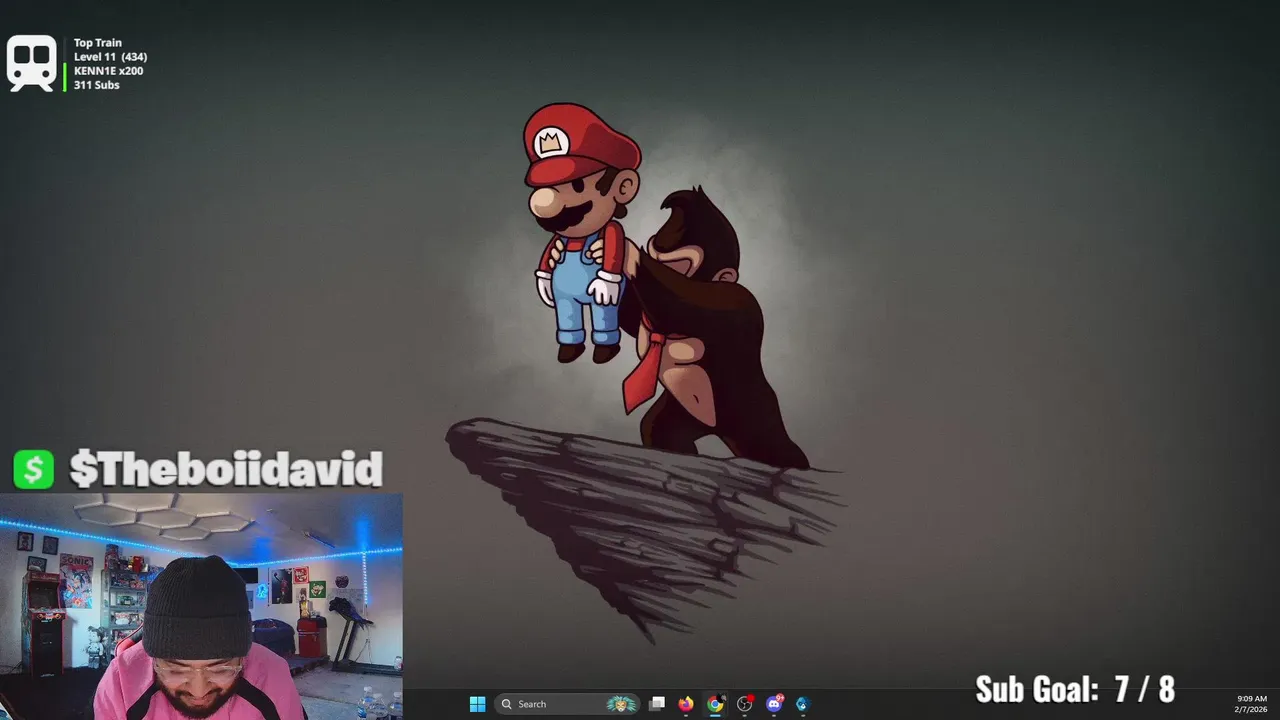Click the webcam feed overlay
Screen dimensions: 1280x720
click(201, 606)
